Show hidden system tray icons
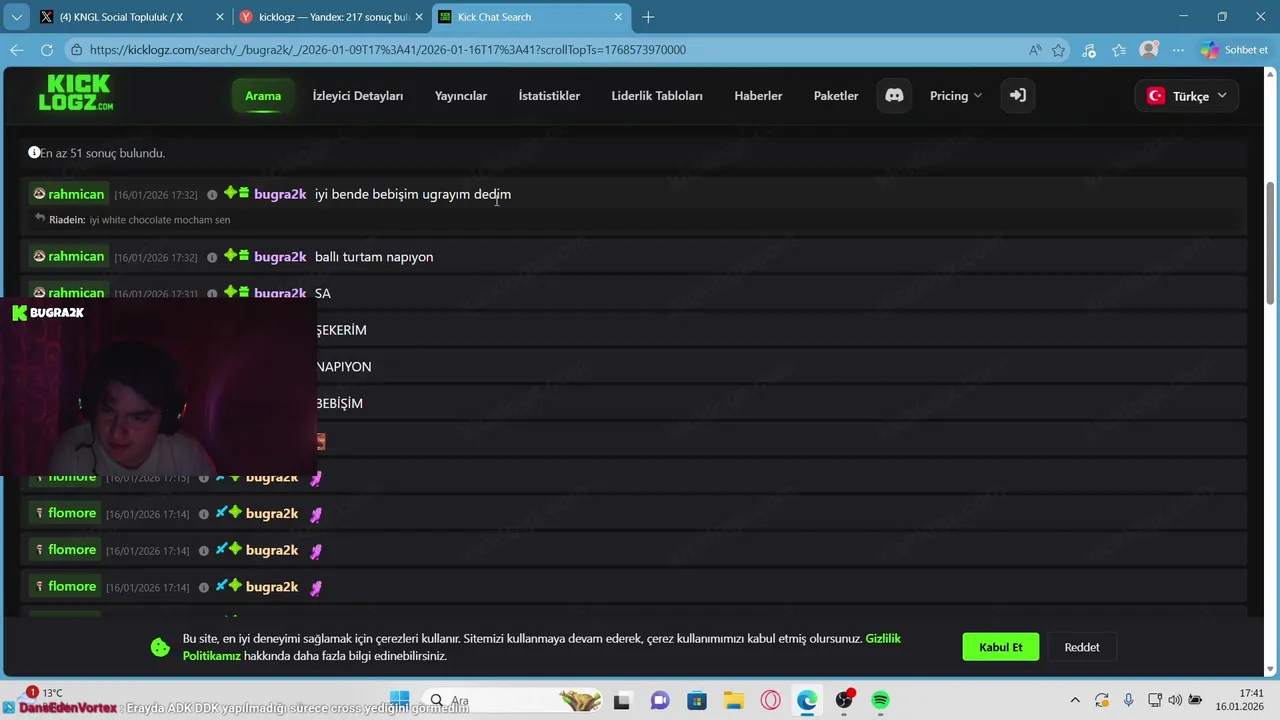The image size is (1280, 720). coord(1075,700)
